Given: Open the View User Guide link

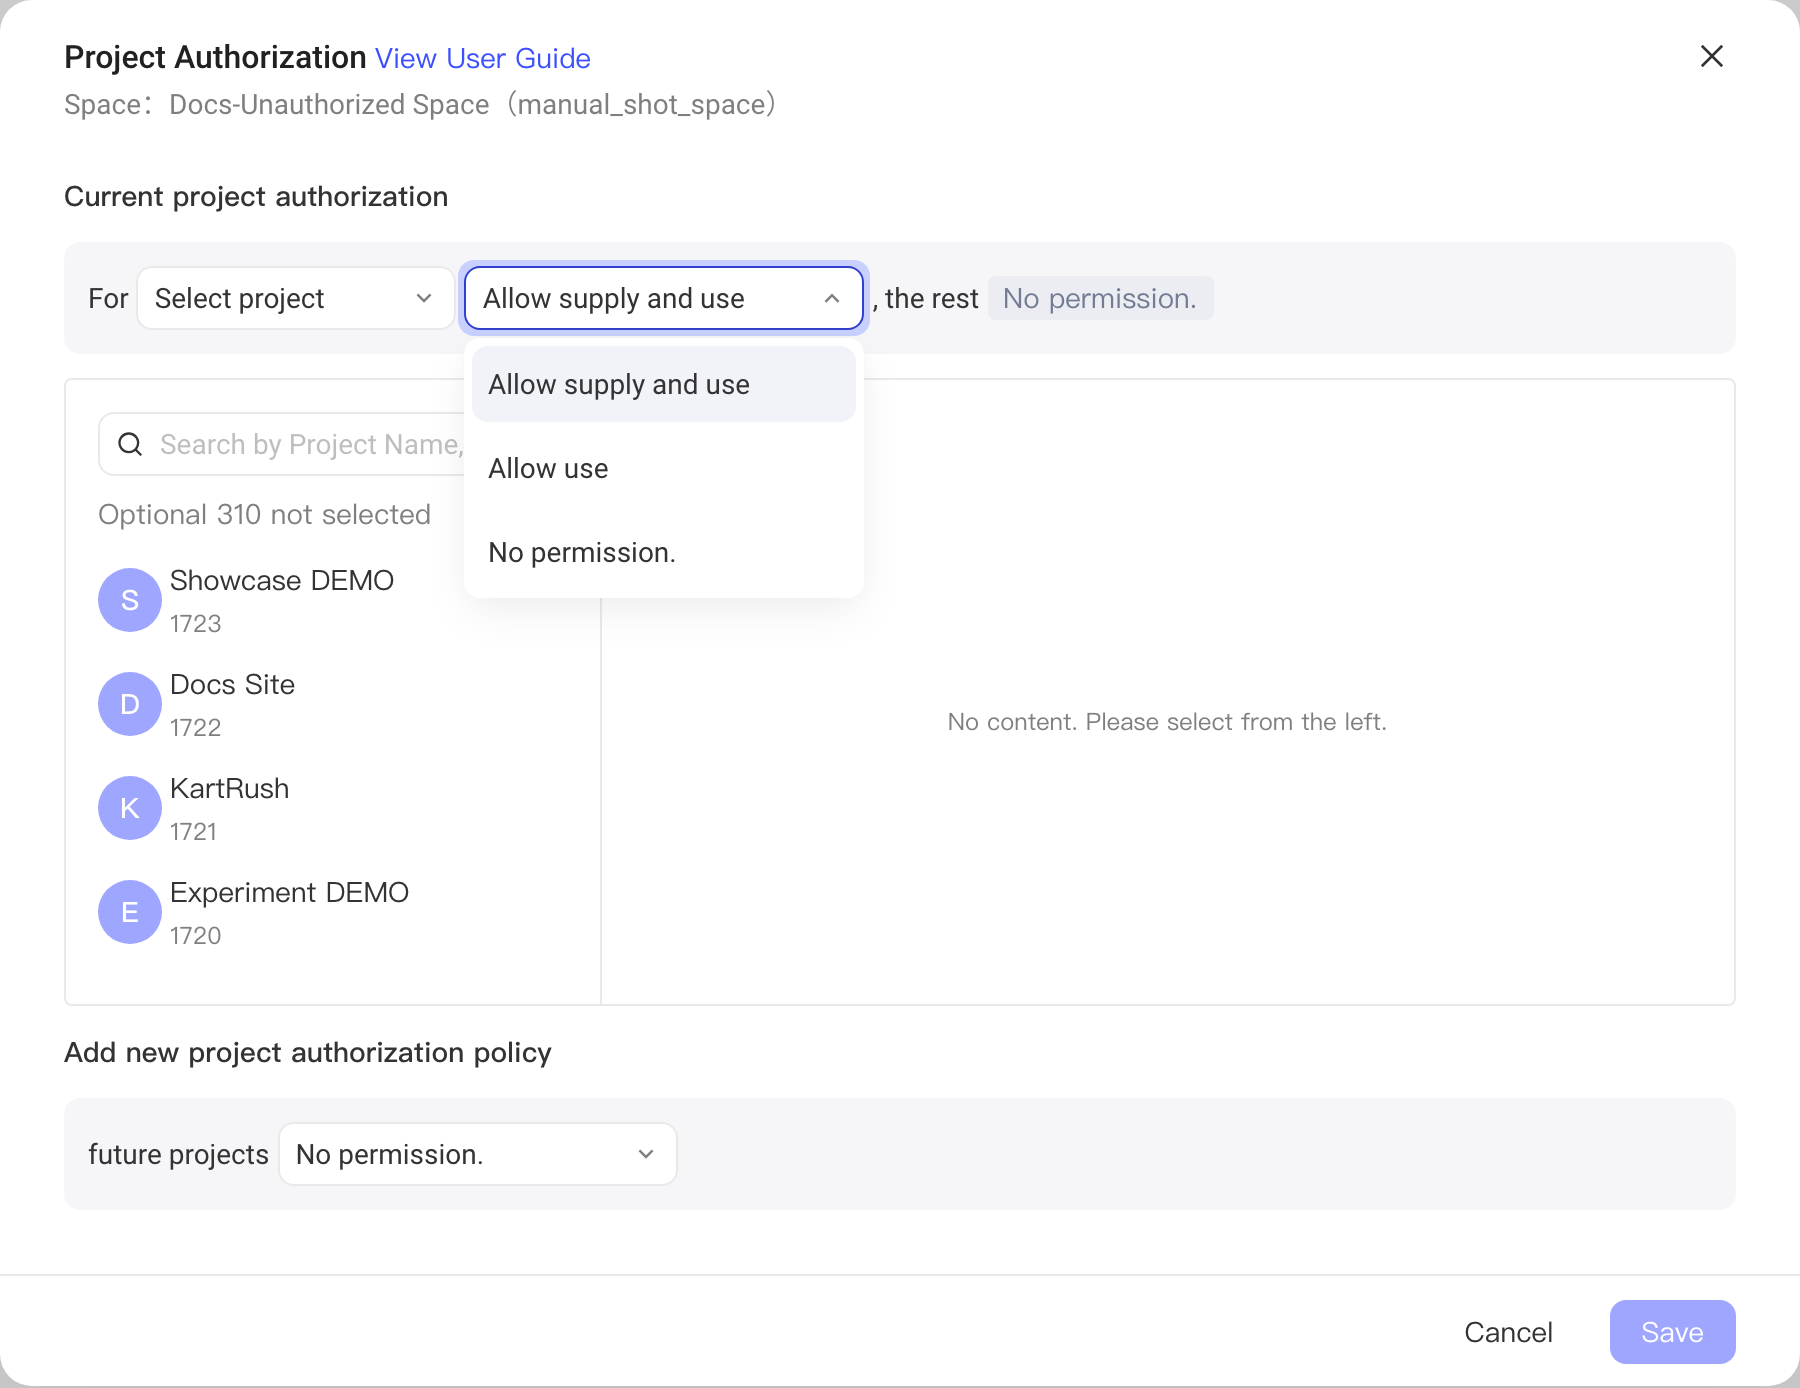Looking at the screenshot, I should (482, 58).
